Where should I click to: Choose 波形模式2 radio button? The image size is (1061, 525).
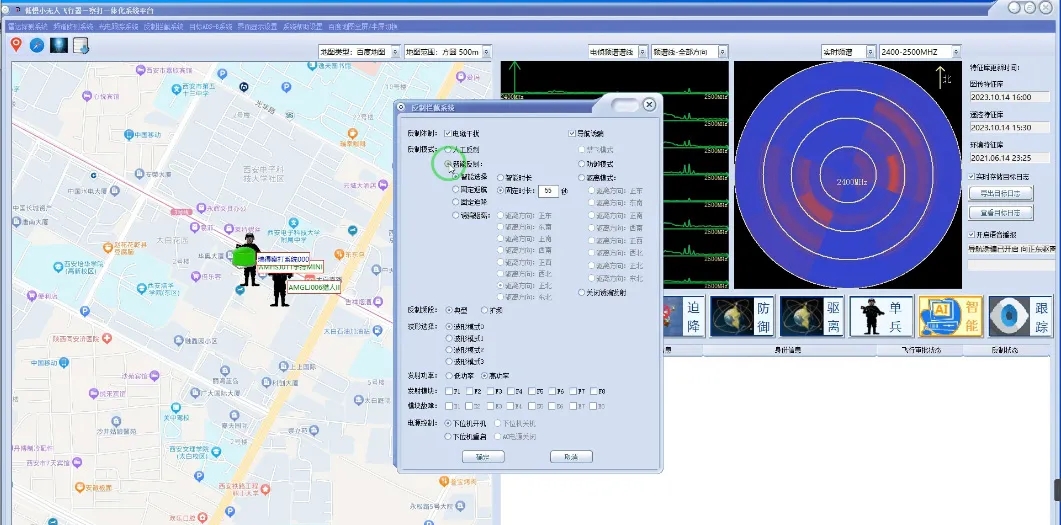click(x=448, y=350)
